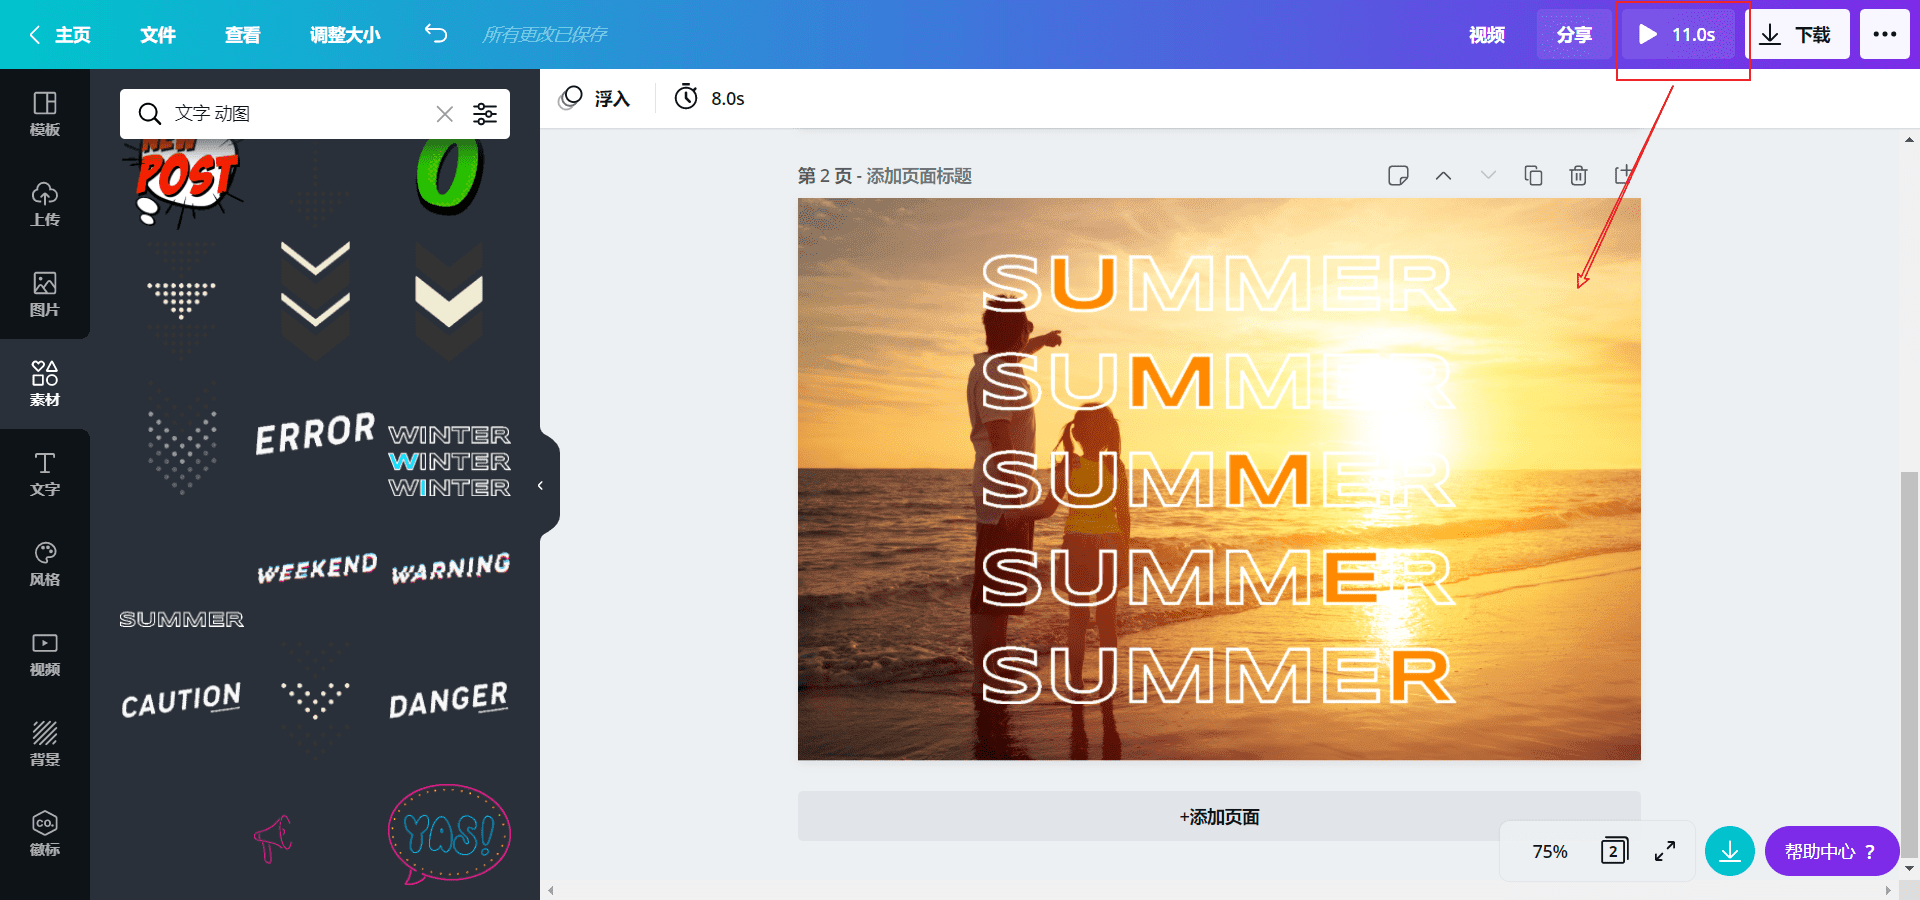Duplicate page 2 icon
1920x900 pixels.
pyautogui.click(x=1533, y=176)
